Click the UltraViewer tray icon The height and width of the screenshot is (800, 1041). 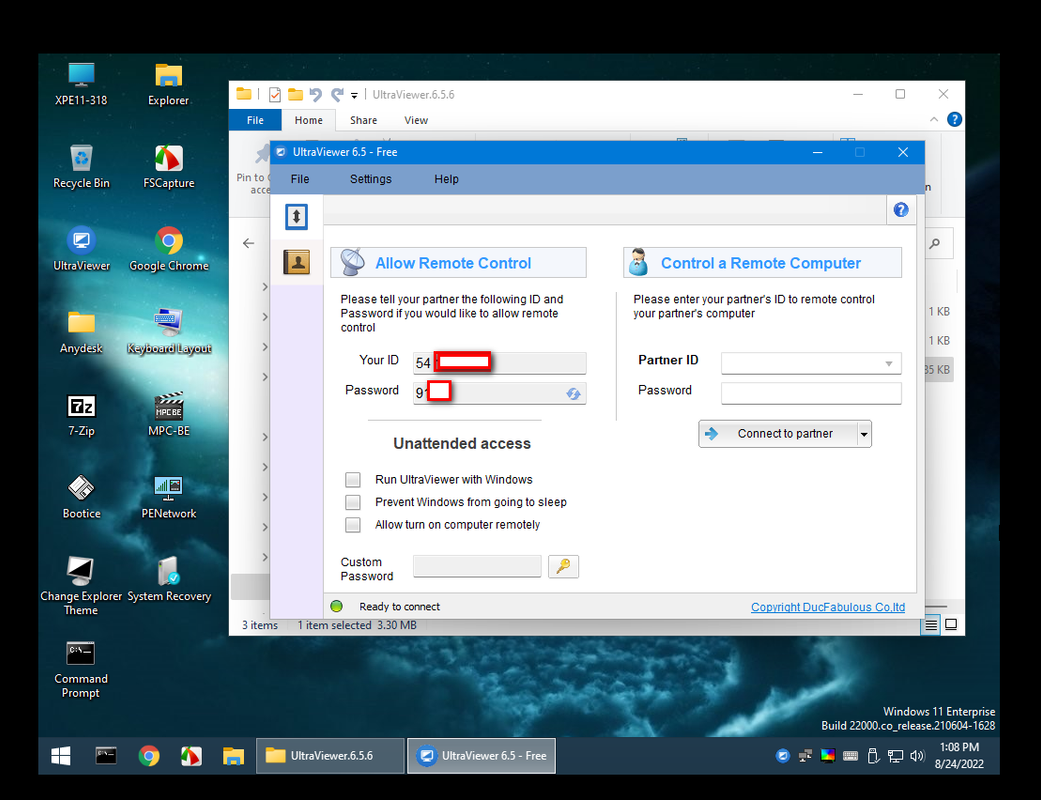(783, 756)
